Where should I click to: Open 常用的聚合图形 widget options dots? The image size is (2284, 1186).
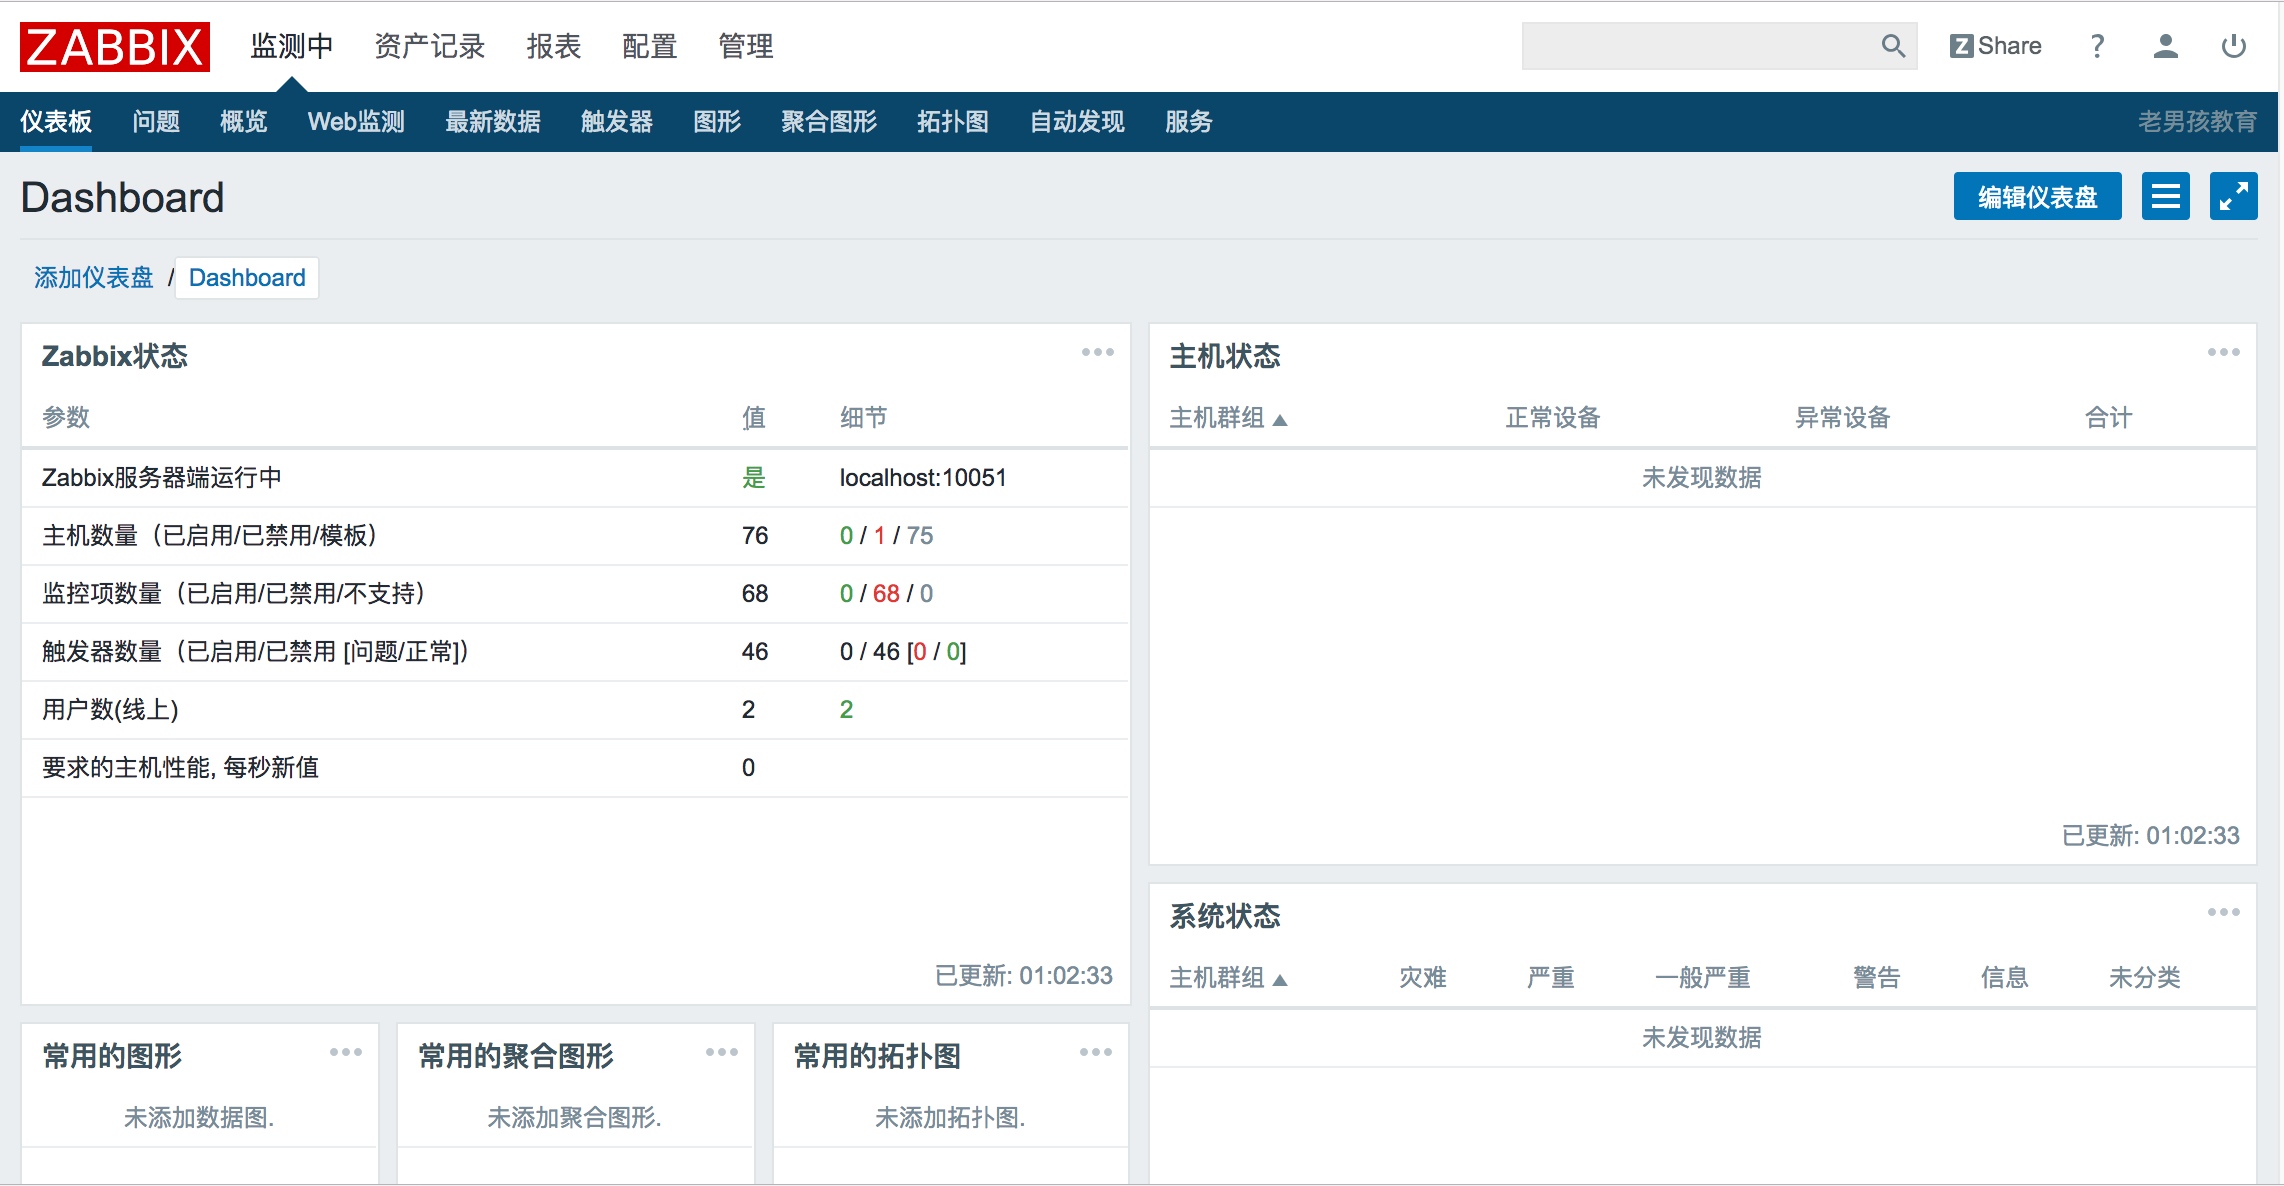tap(721, 1052)
